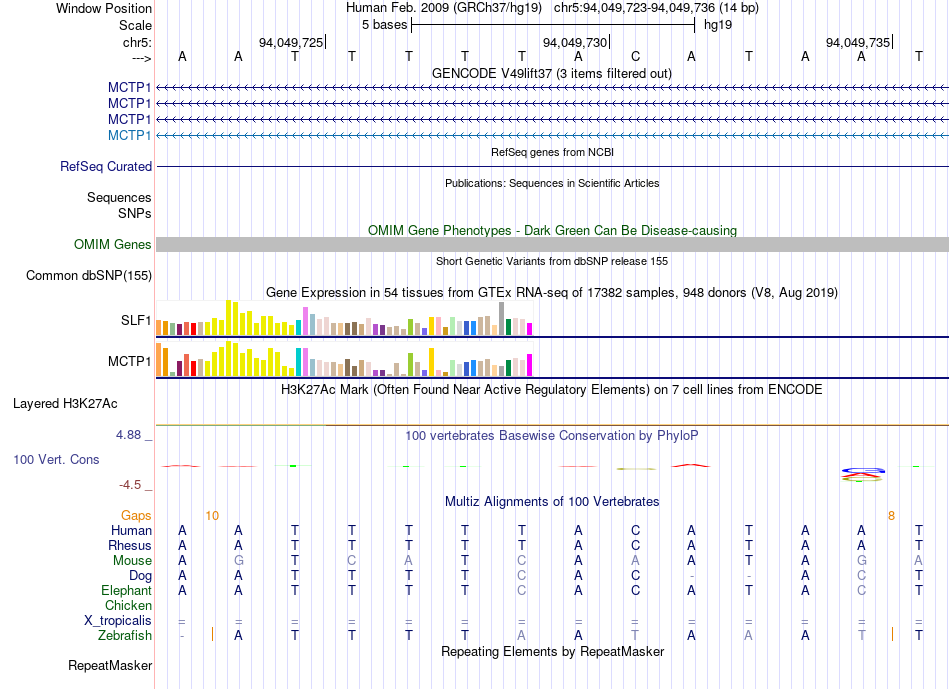
Task: Click 'Human Feb. 2009 (GRCh37/hg19)' assembly text
Action: [x=444, y=8]
